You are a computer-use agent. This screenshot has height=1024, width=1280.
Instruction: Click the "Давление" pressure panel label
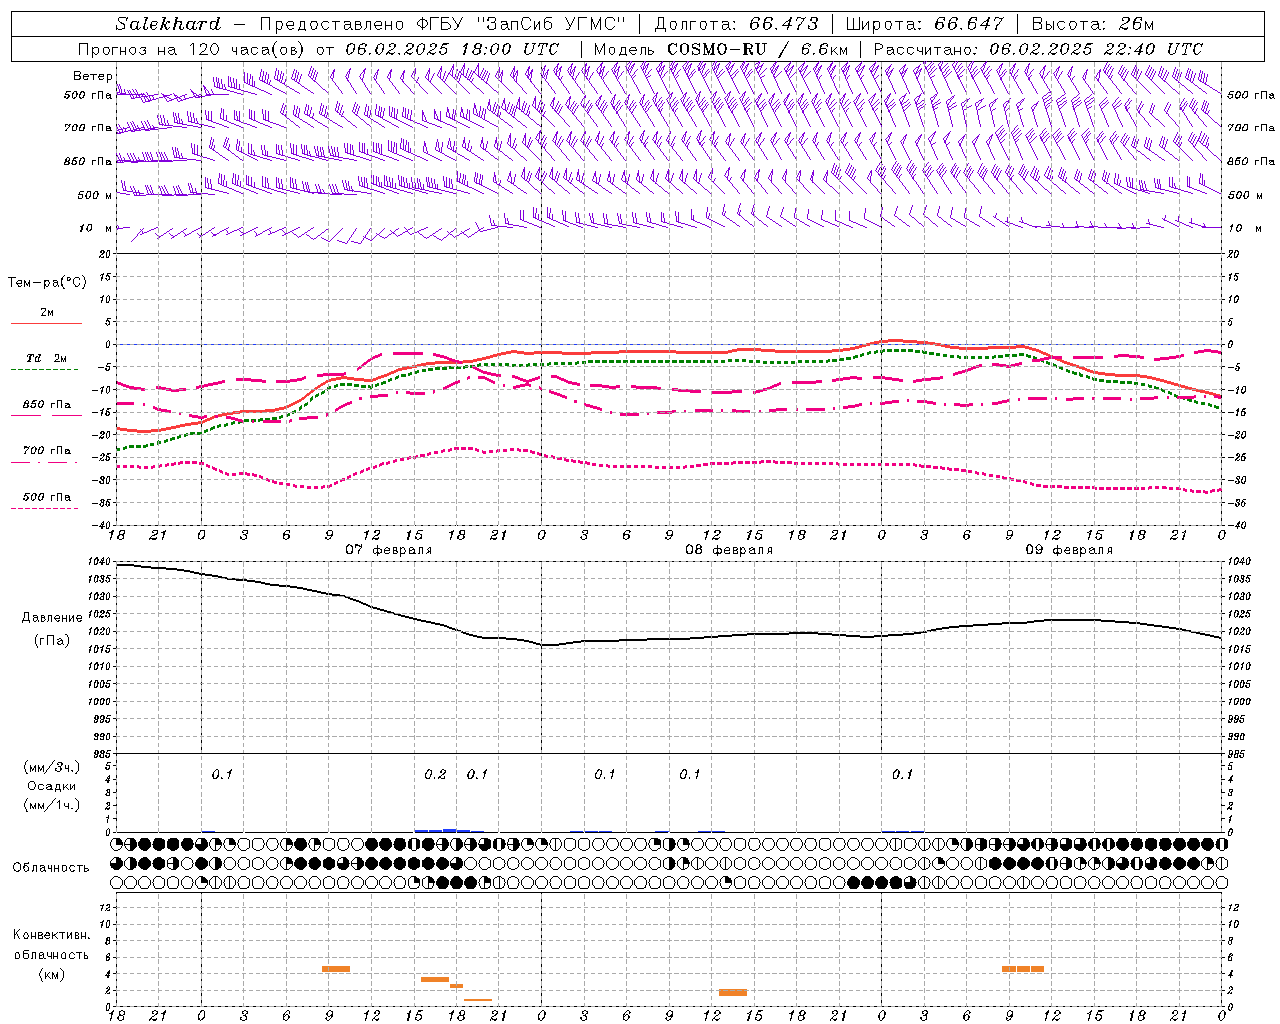[x=52, y=617]
